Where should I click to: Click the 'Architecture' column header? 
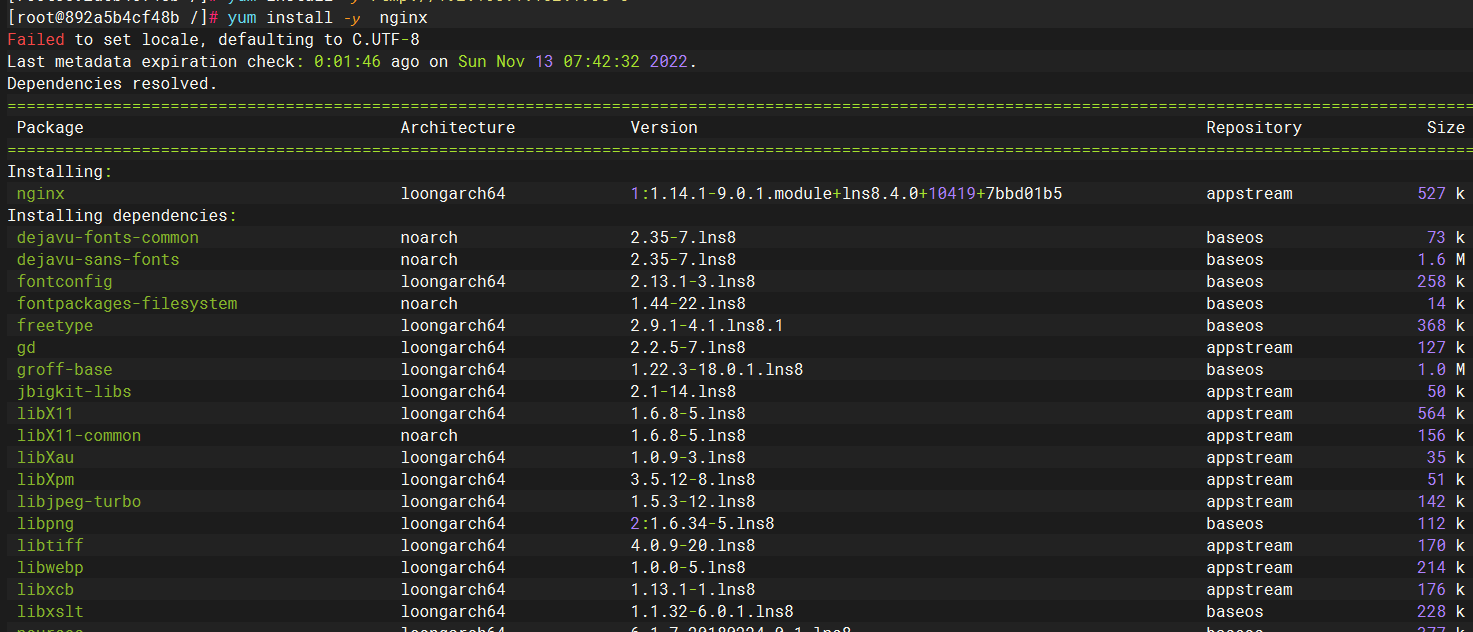click(x=458, y=127)
